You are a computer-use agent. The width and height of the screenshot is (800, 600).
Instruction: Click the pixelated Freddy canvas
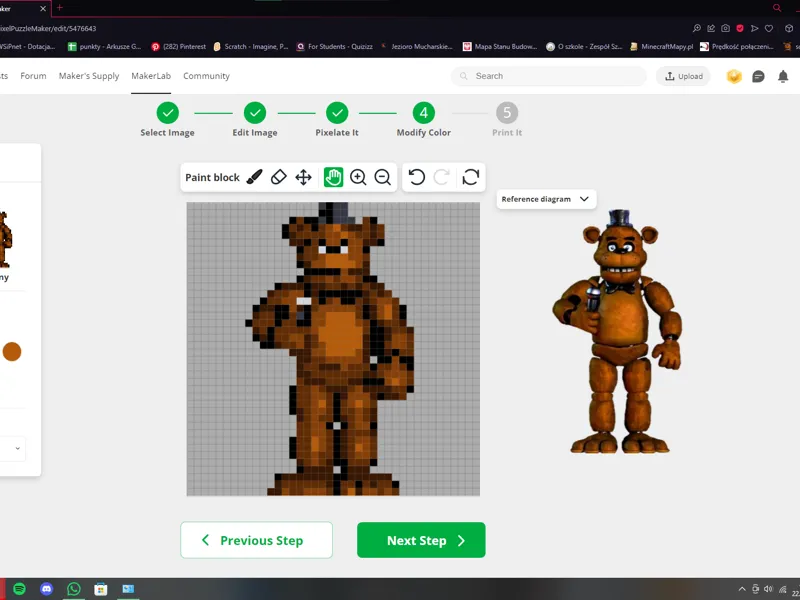(333, 349)
